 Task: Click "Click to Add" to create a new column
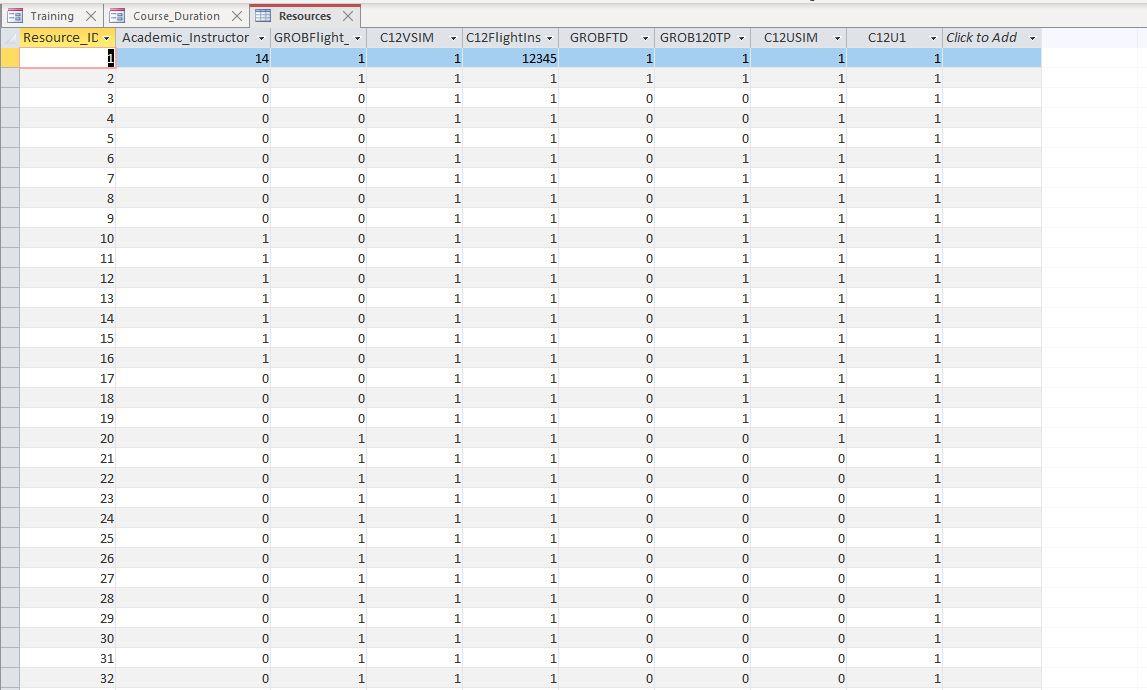coord(980,37)
